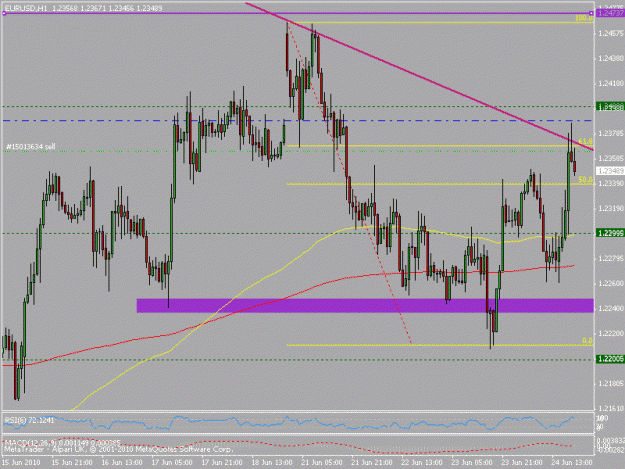The width and height of the screenshot is (625, 469).
Task: Select the magenta descending trendline
Action: pyautogui.click(x=419, y=76)
